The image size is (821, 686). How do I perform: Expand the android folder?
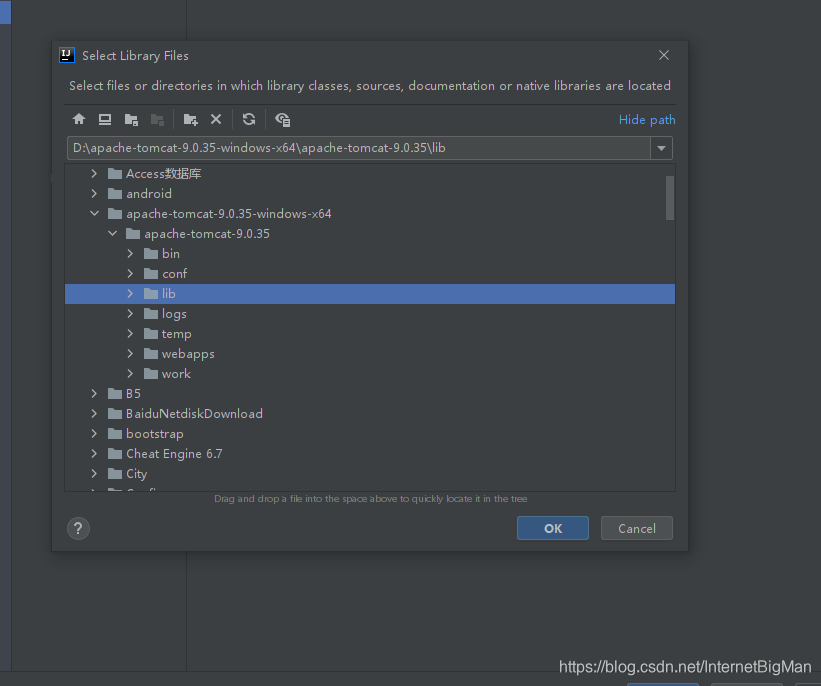point(94,193)
